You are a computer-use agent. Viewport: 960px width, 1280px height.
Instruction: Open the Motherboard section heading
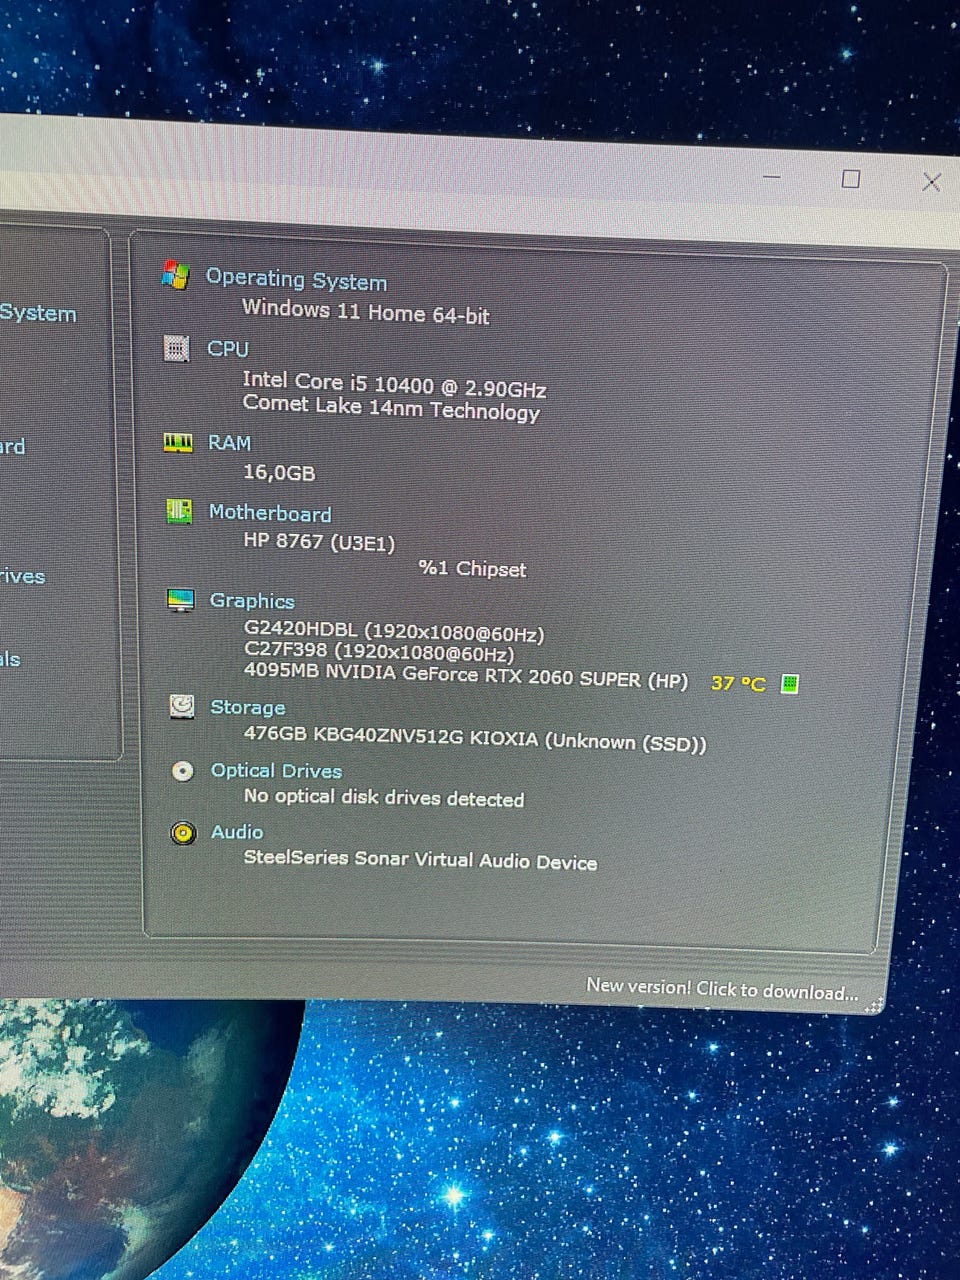coord(270,513)
